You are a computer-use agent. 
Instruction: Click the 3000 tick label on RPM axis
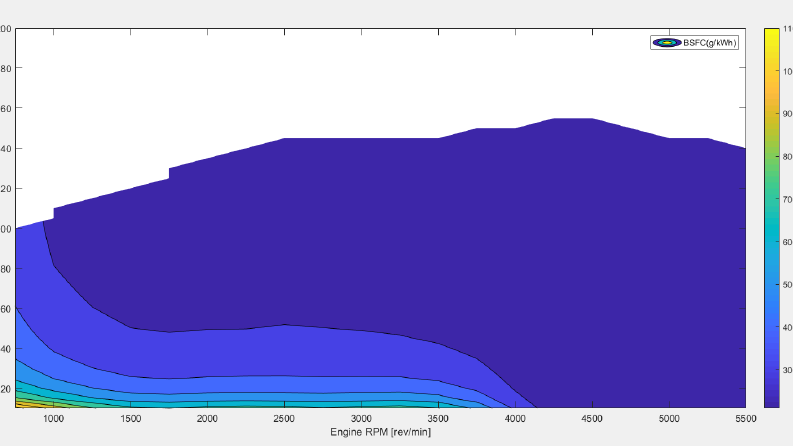(361, 418)
